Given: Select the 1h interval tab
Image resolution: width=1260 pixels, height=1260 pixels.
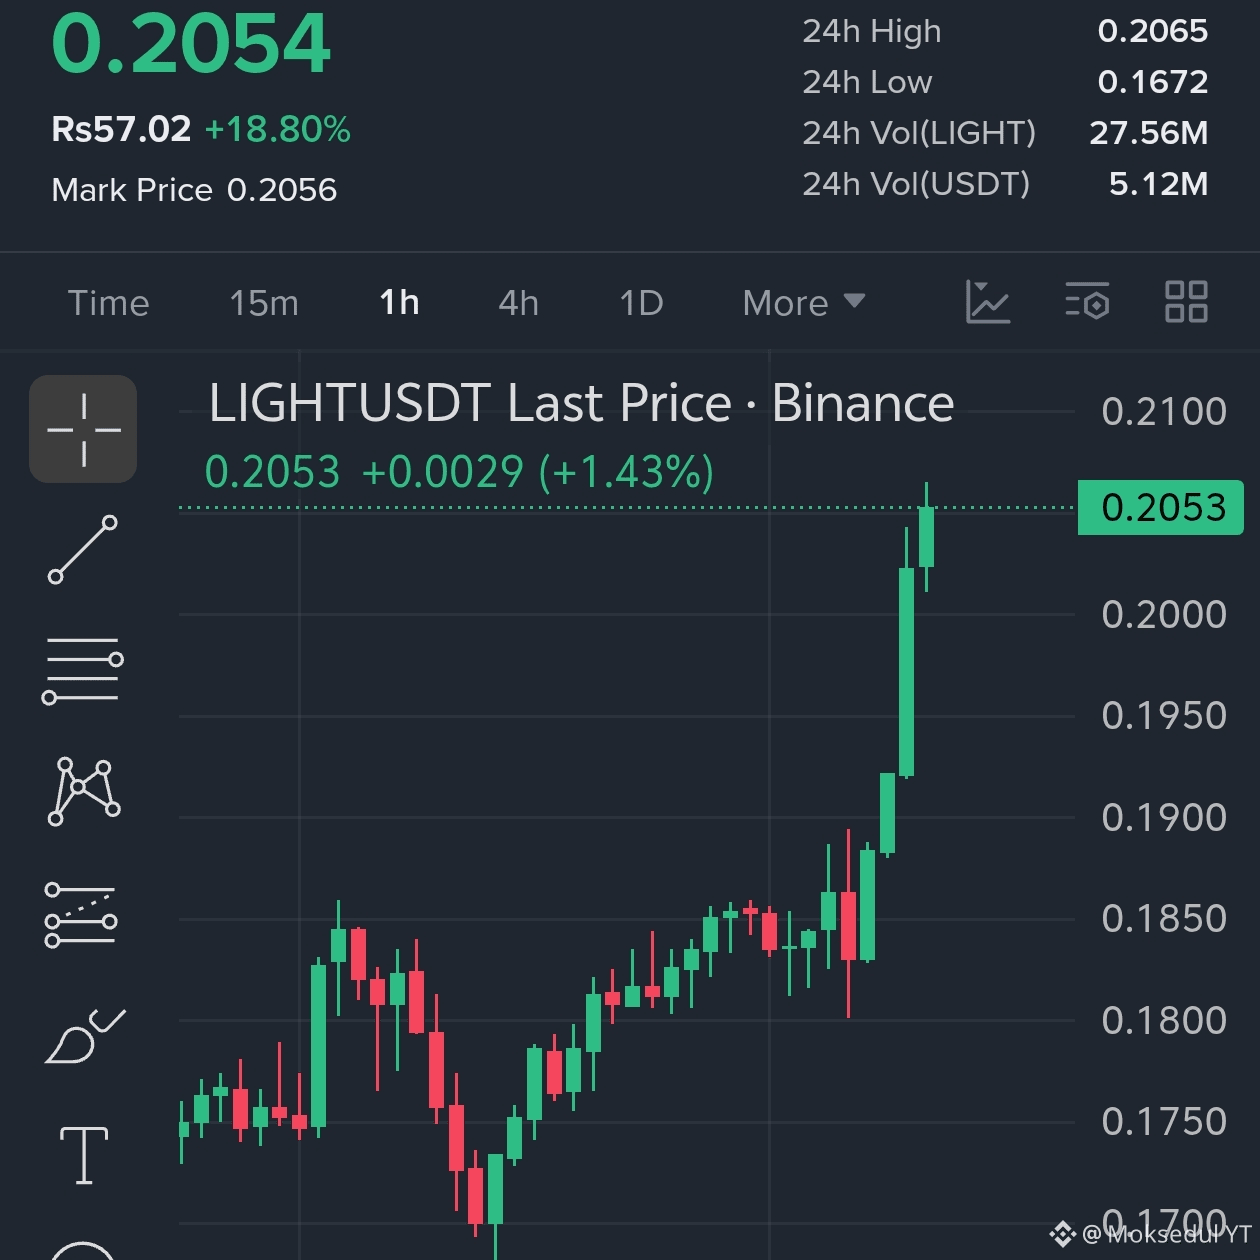Looking at the screenshot, I should point(399,303).
